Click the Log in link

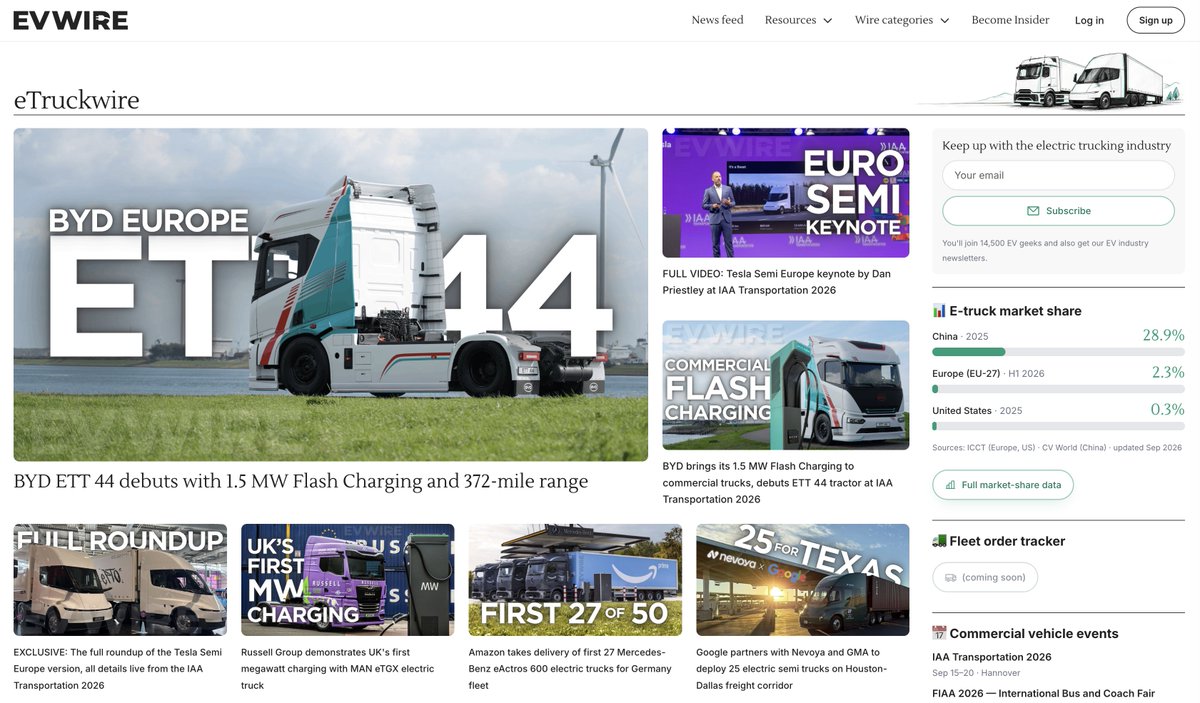click(x=1089, y=20)
